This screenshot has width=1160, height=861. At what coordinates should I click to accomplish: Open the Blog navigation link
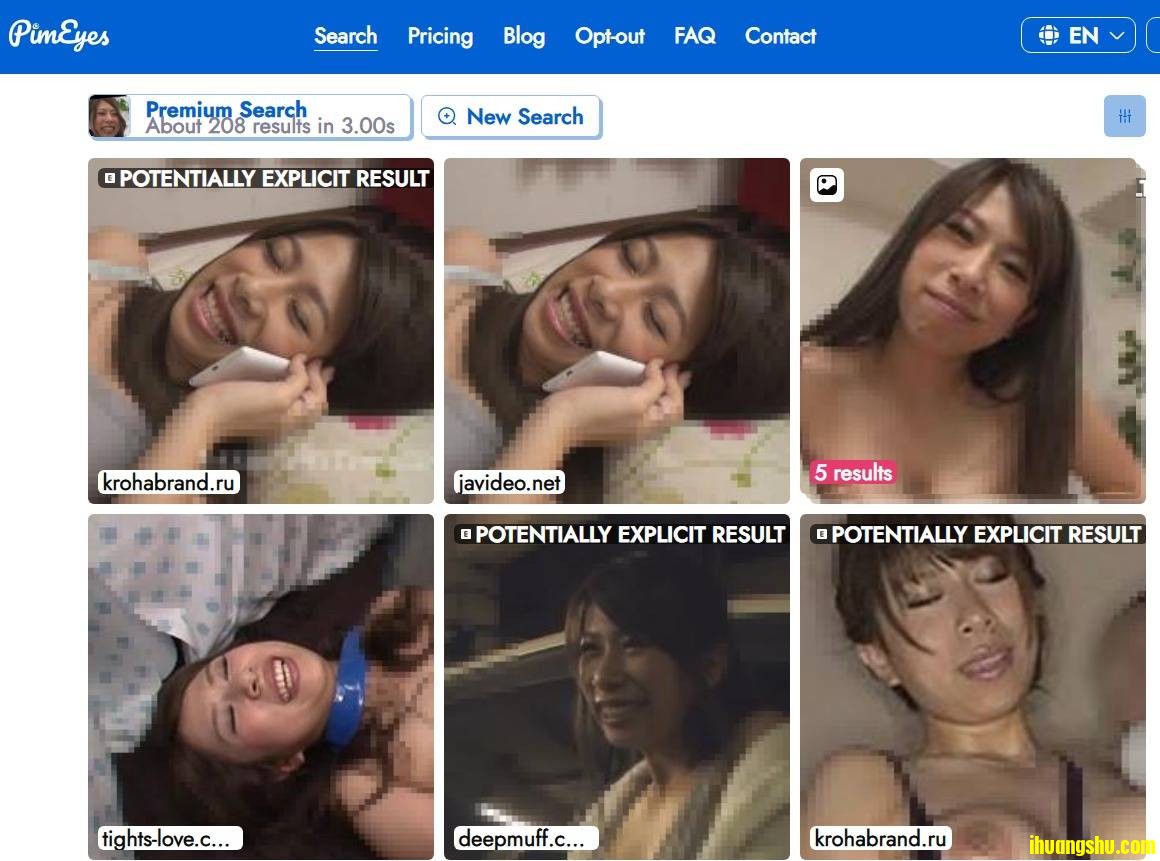pos(524,36)
